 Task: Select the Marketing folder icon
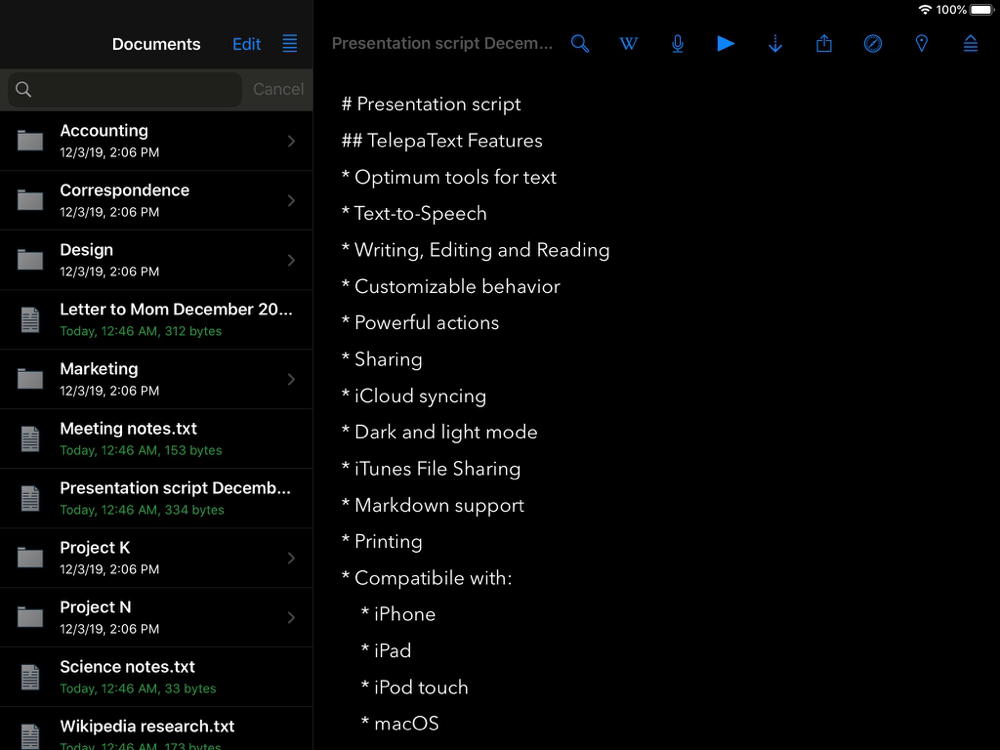30,379
